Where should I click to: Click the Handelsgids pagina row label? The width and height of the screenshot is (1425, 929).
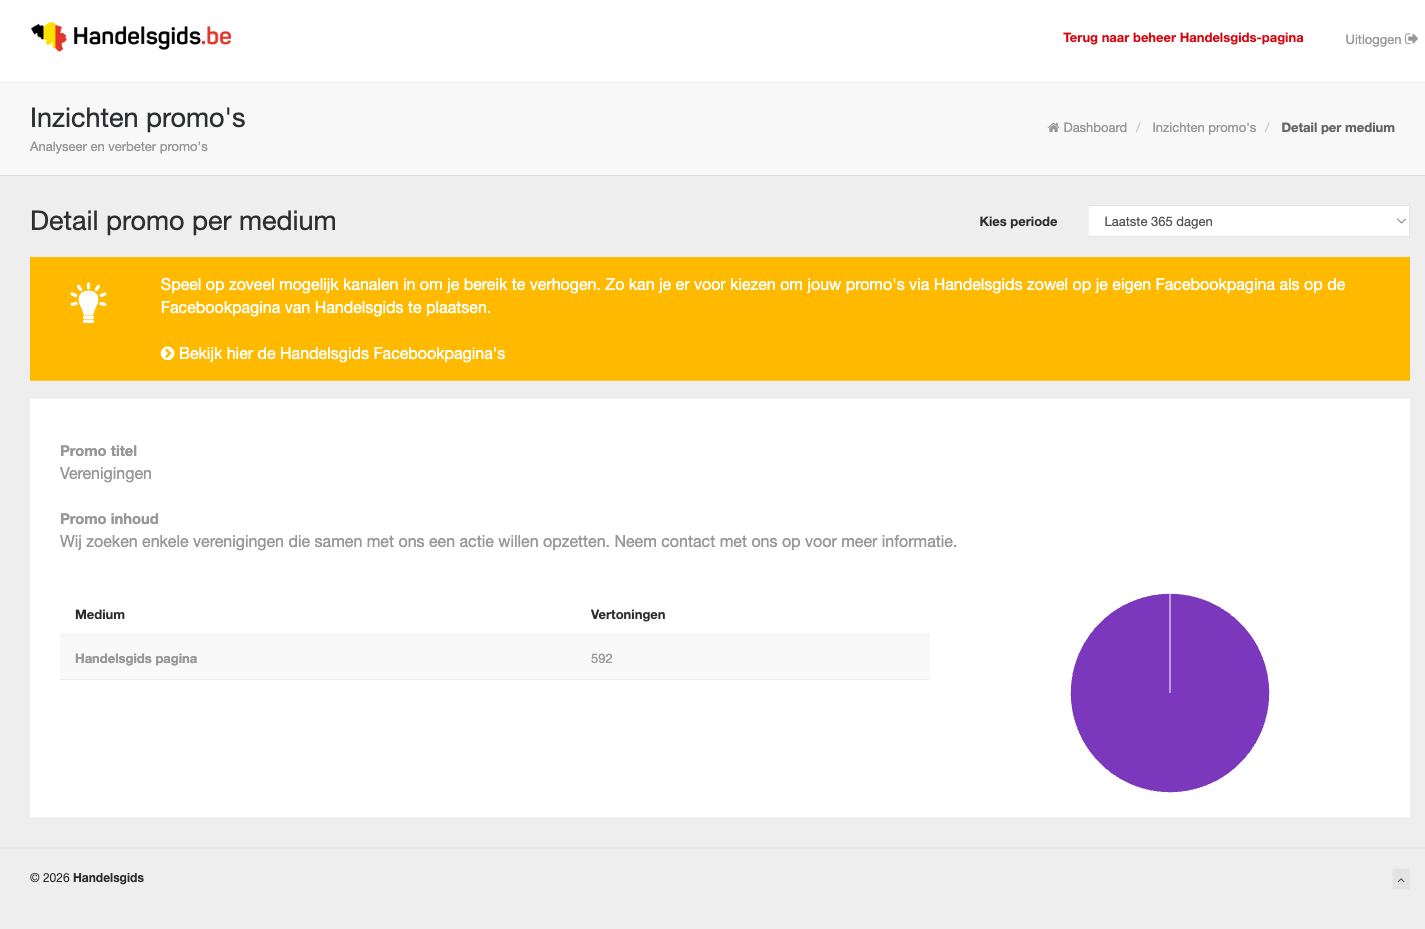click(136, 658)
